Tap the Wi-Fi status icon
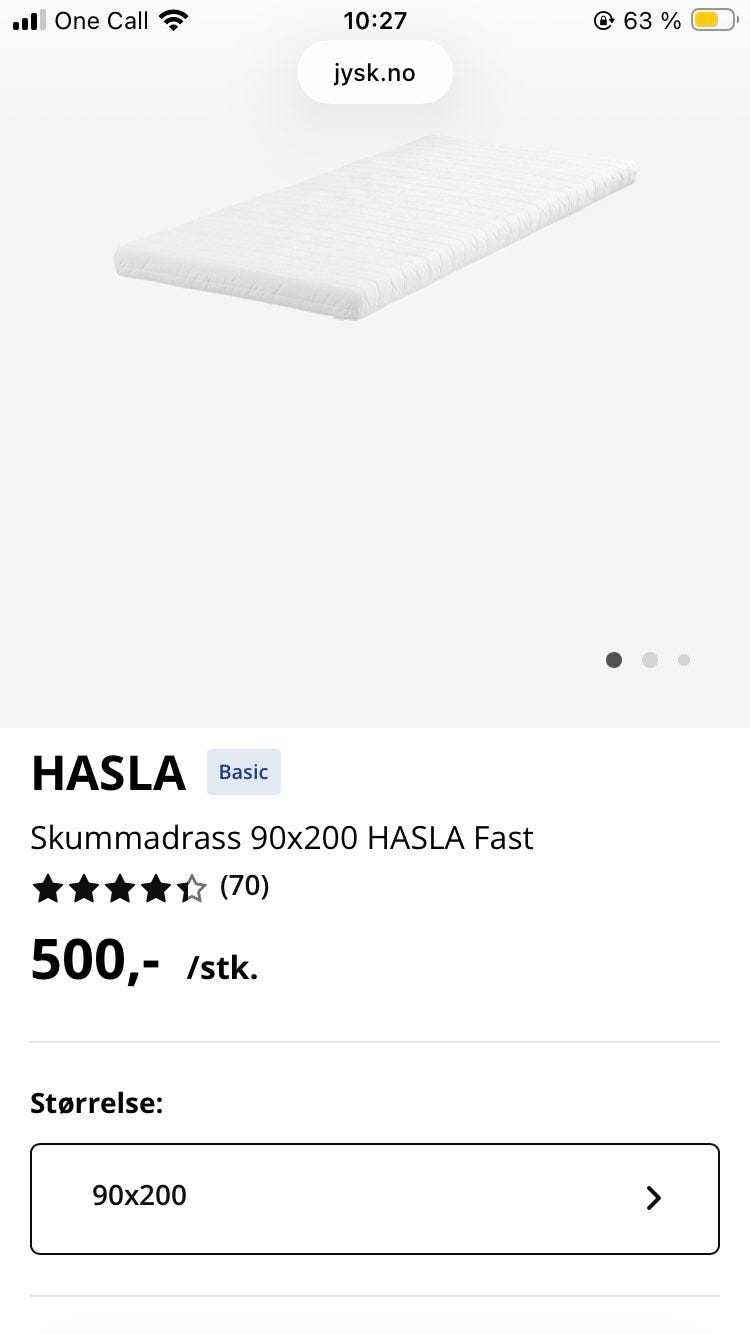This screenshot has width=750, height=1334. coord(174,21)
